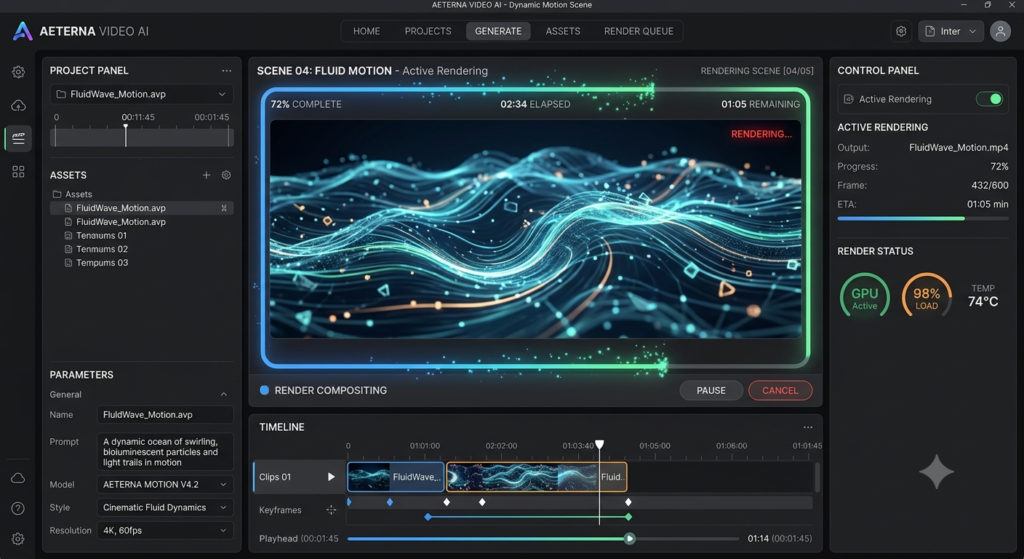1024x559 pixels.
Task: Click the rendering preview video frame
Action: tap(536, 229)
